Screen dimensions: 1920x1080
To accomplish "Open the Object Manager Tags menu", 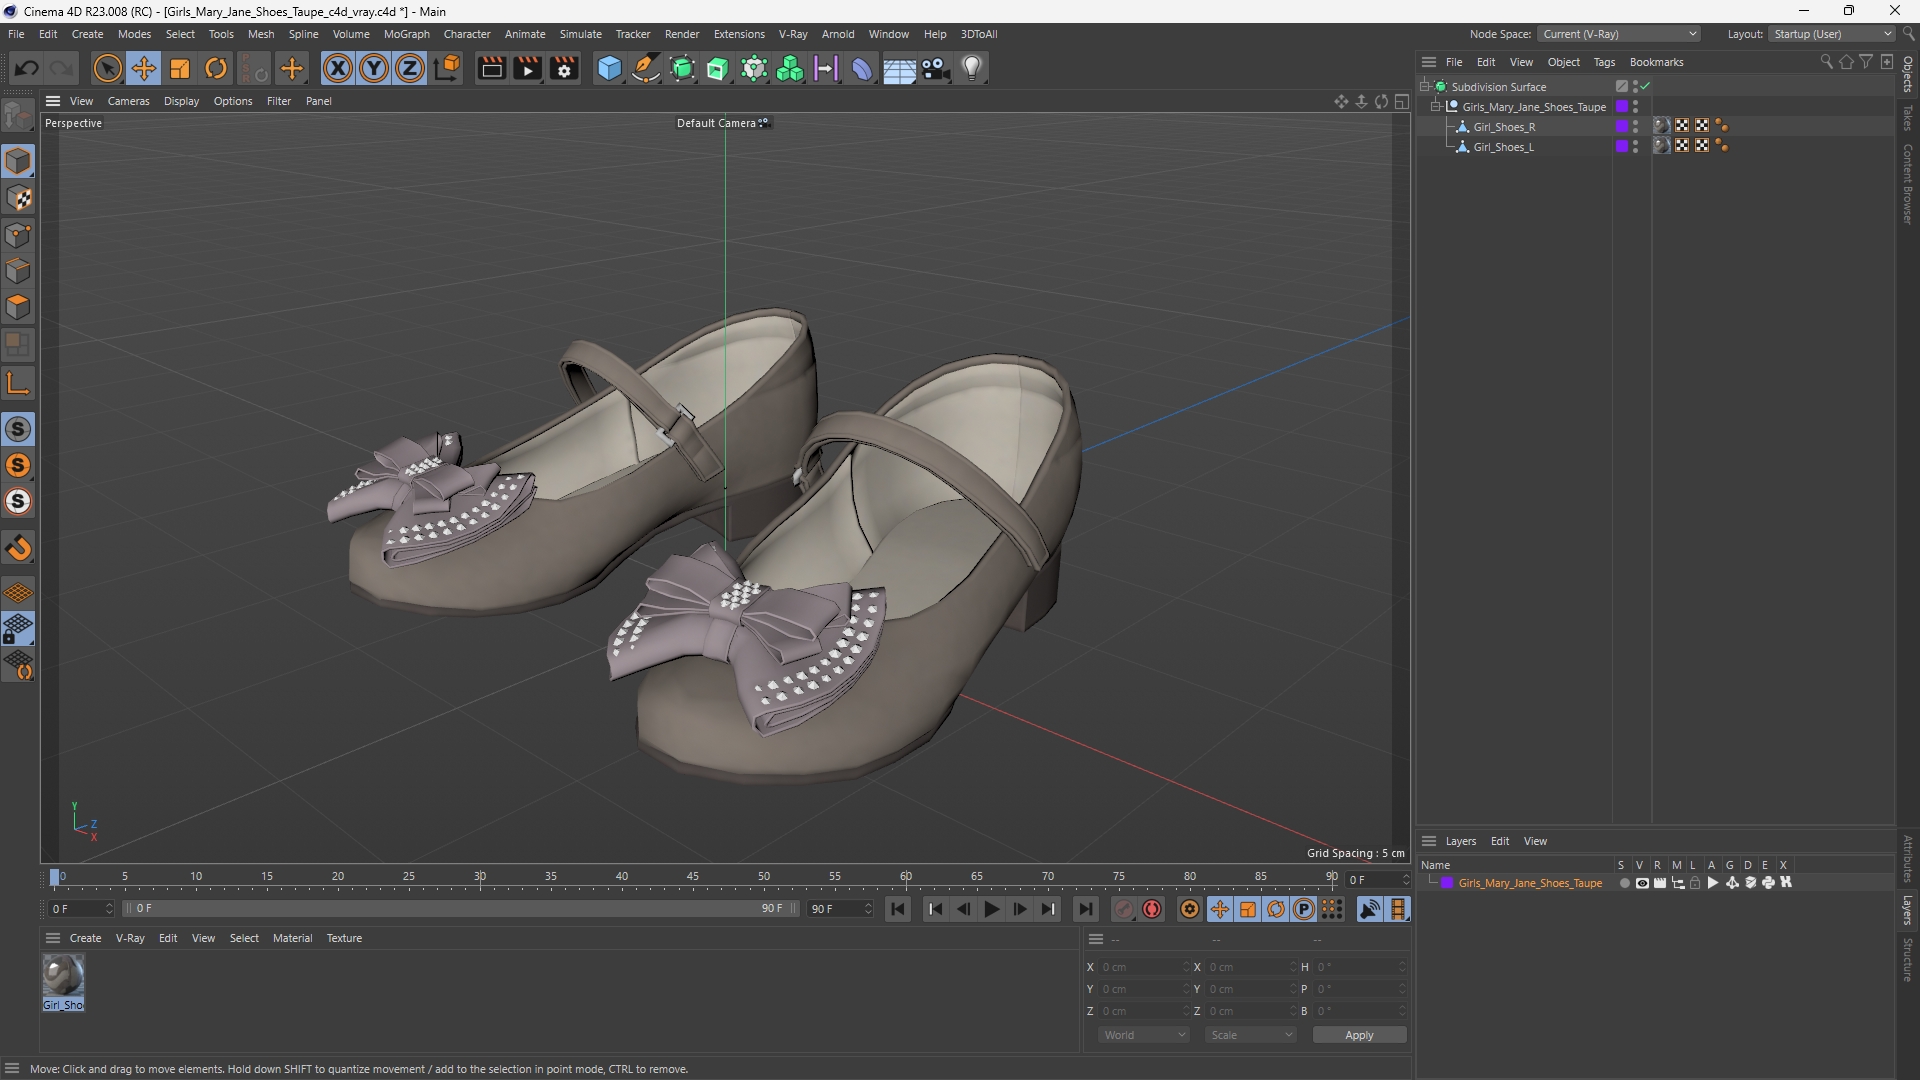I will tap(1604, 62).
